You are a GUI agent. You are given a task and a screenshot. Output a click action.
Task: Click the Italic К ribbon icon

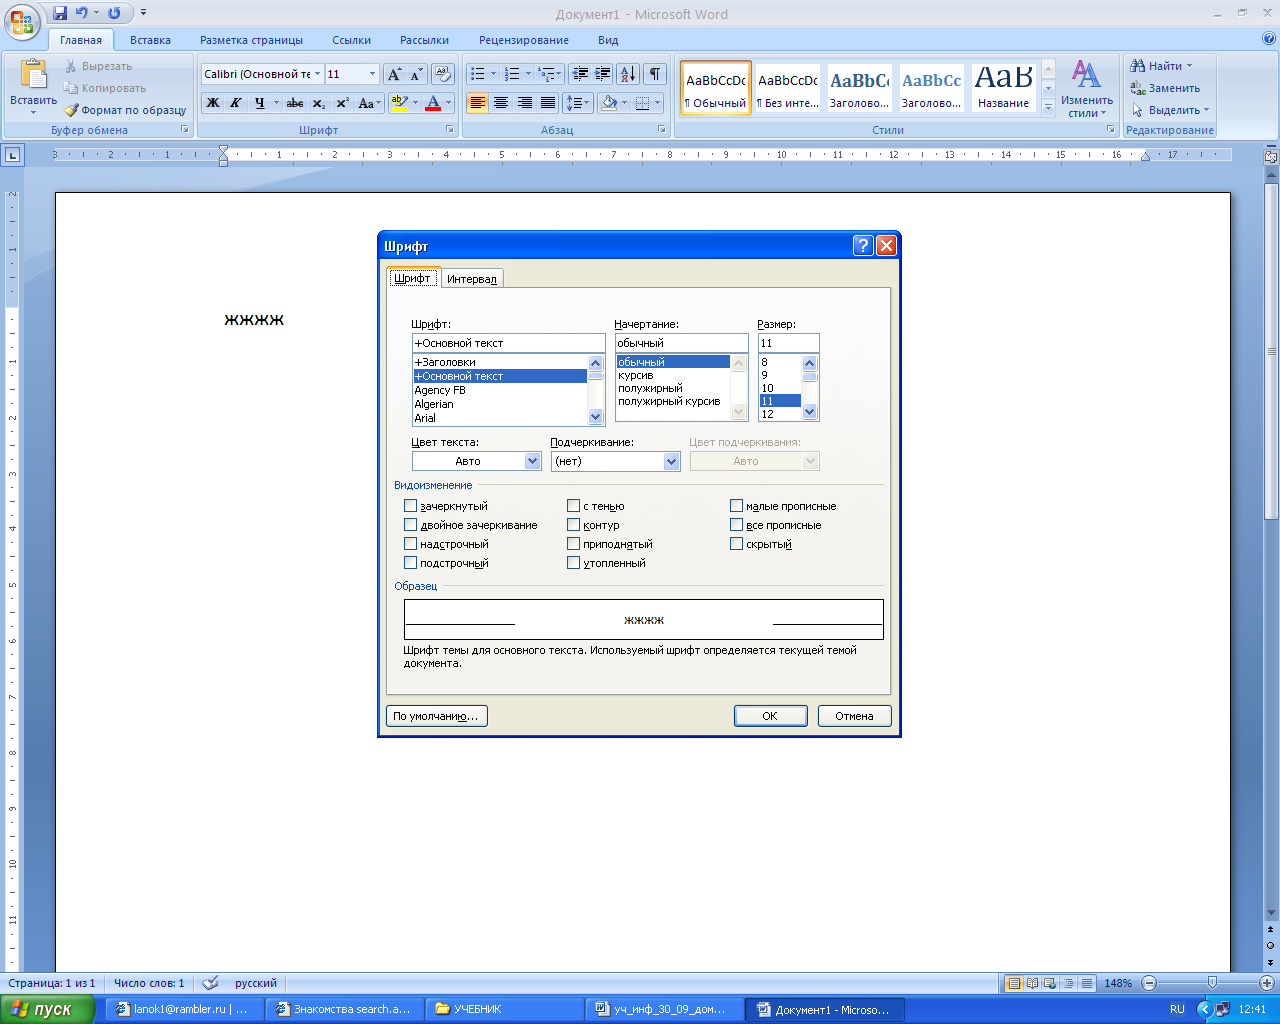[236, 103]
